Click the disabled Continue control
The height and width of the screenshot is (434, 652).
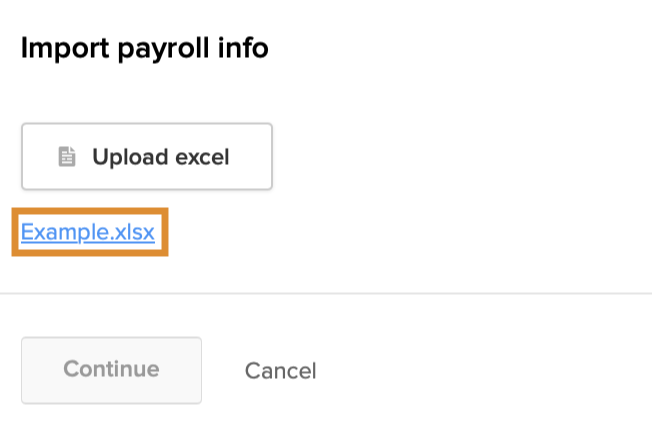point(111,370)
